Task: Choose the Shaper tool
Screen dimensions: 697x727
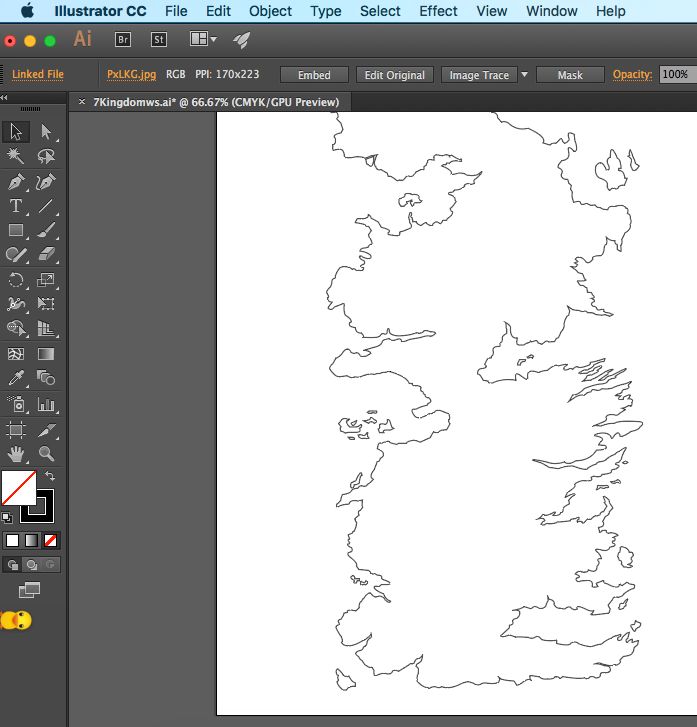Action: pos(16,254)
